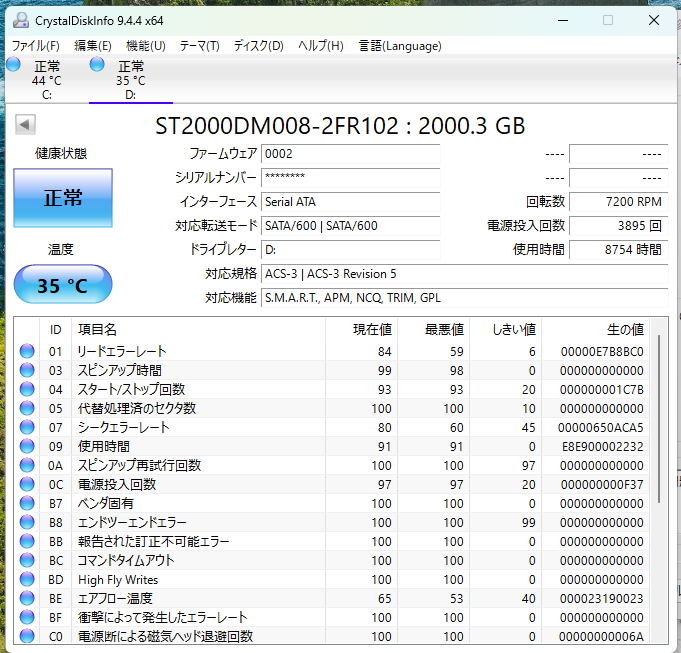Open the ファイル(F) menu
681x653 pixels.
[36, 46]
